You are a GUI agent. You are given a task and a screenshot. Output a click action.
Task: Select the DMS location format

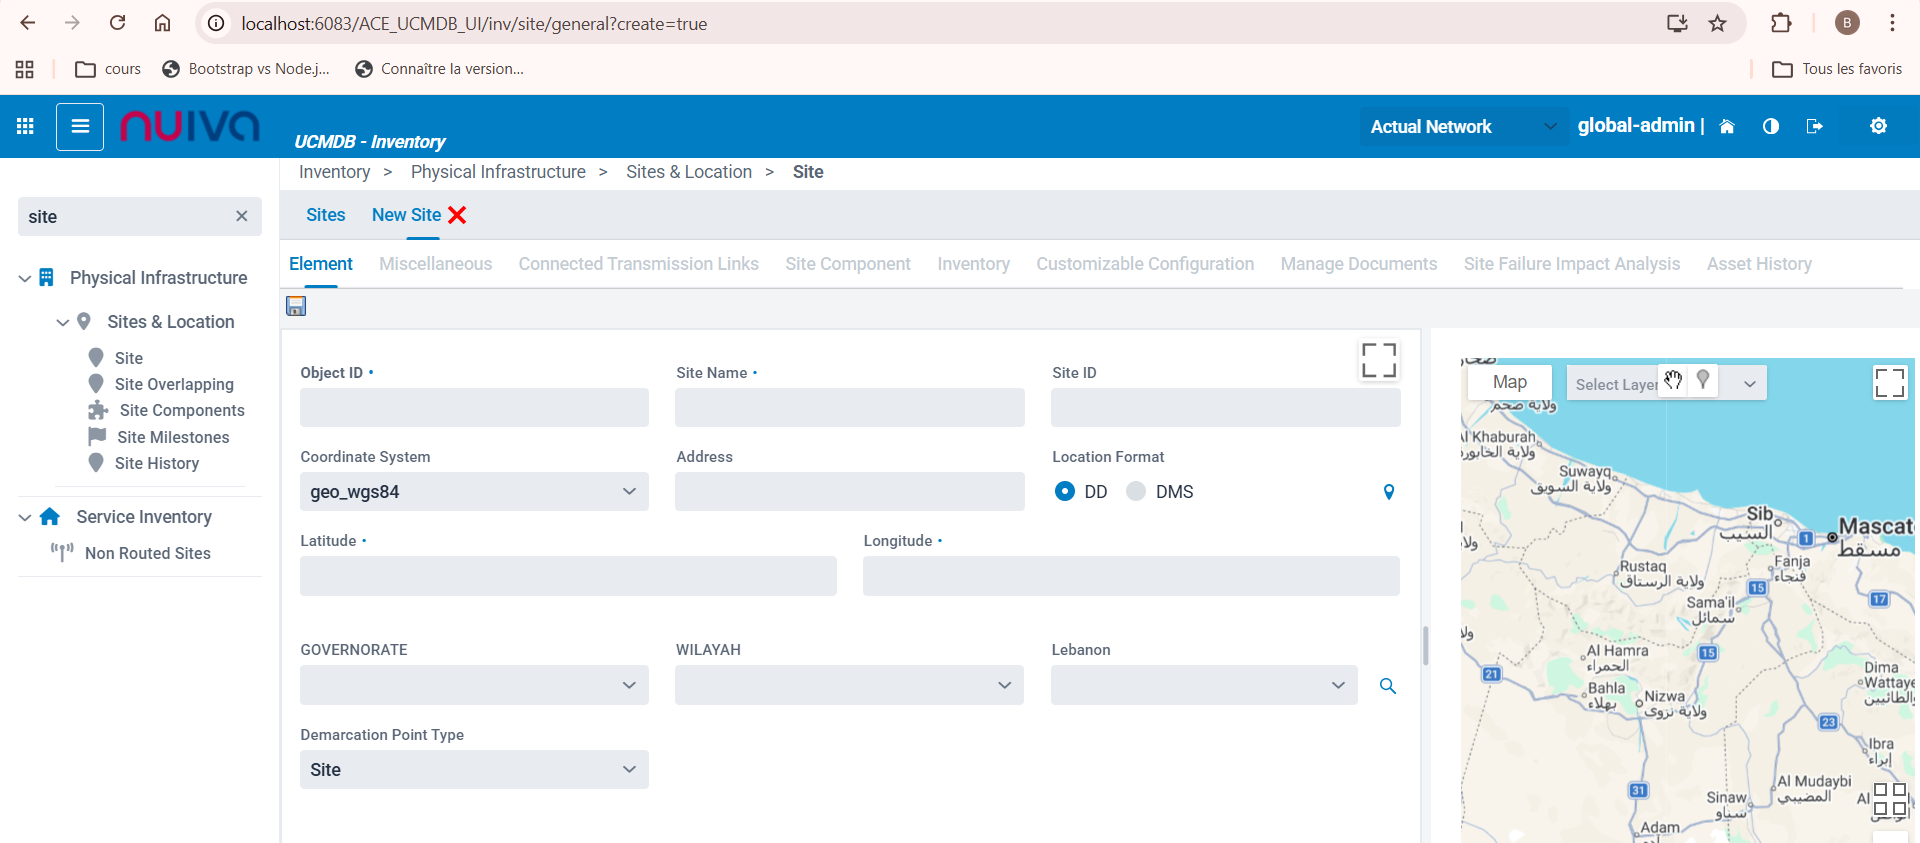(1136, 492)
